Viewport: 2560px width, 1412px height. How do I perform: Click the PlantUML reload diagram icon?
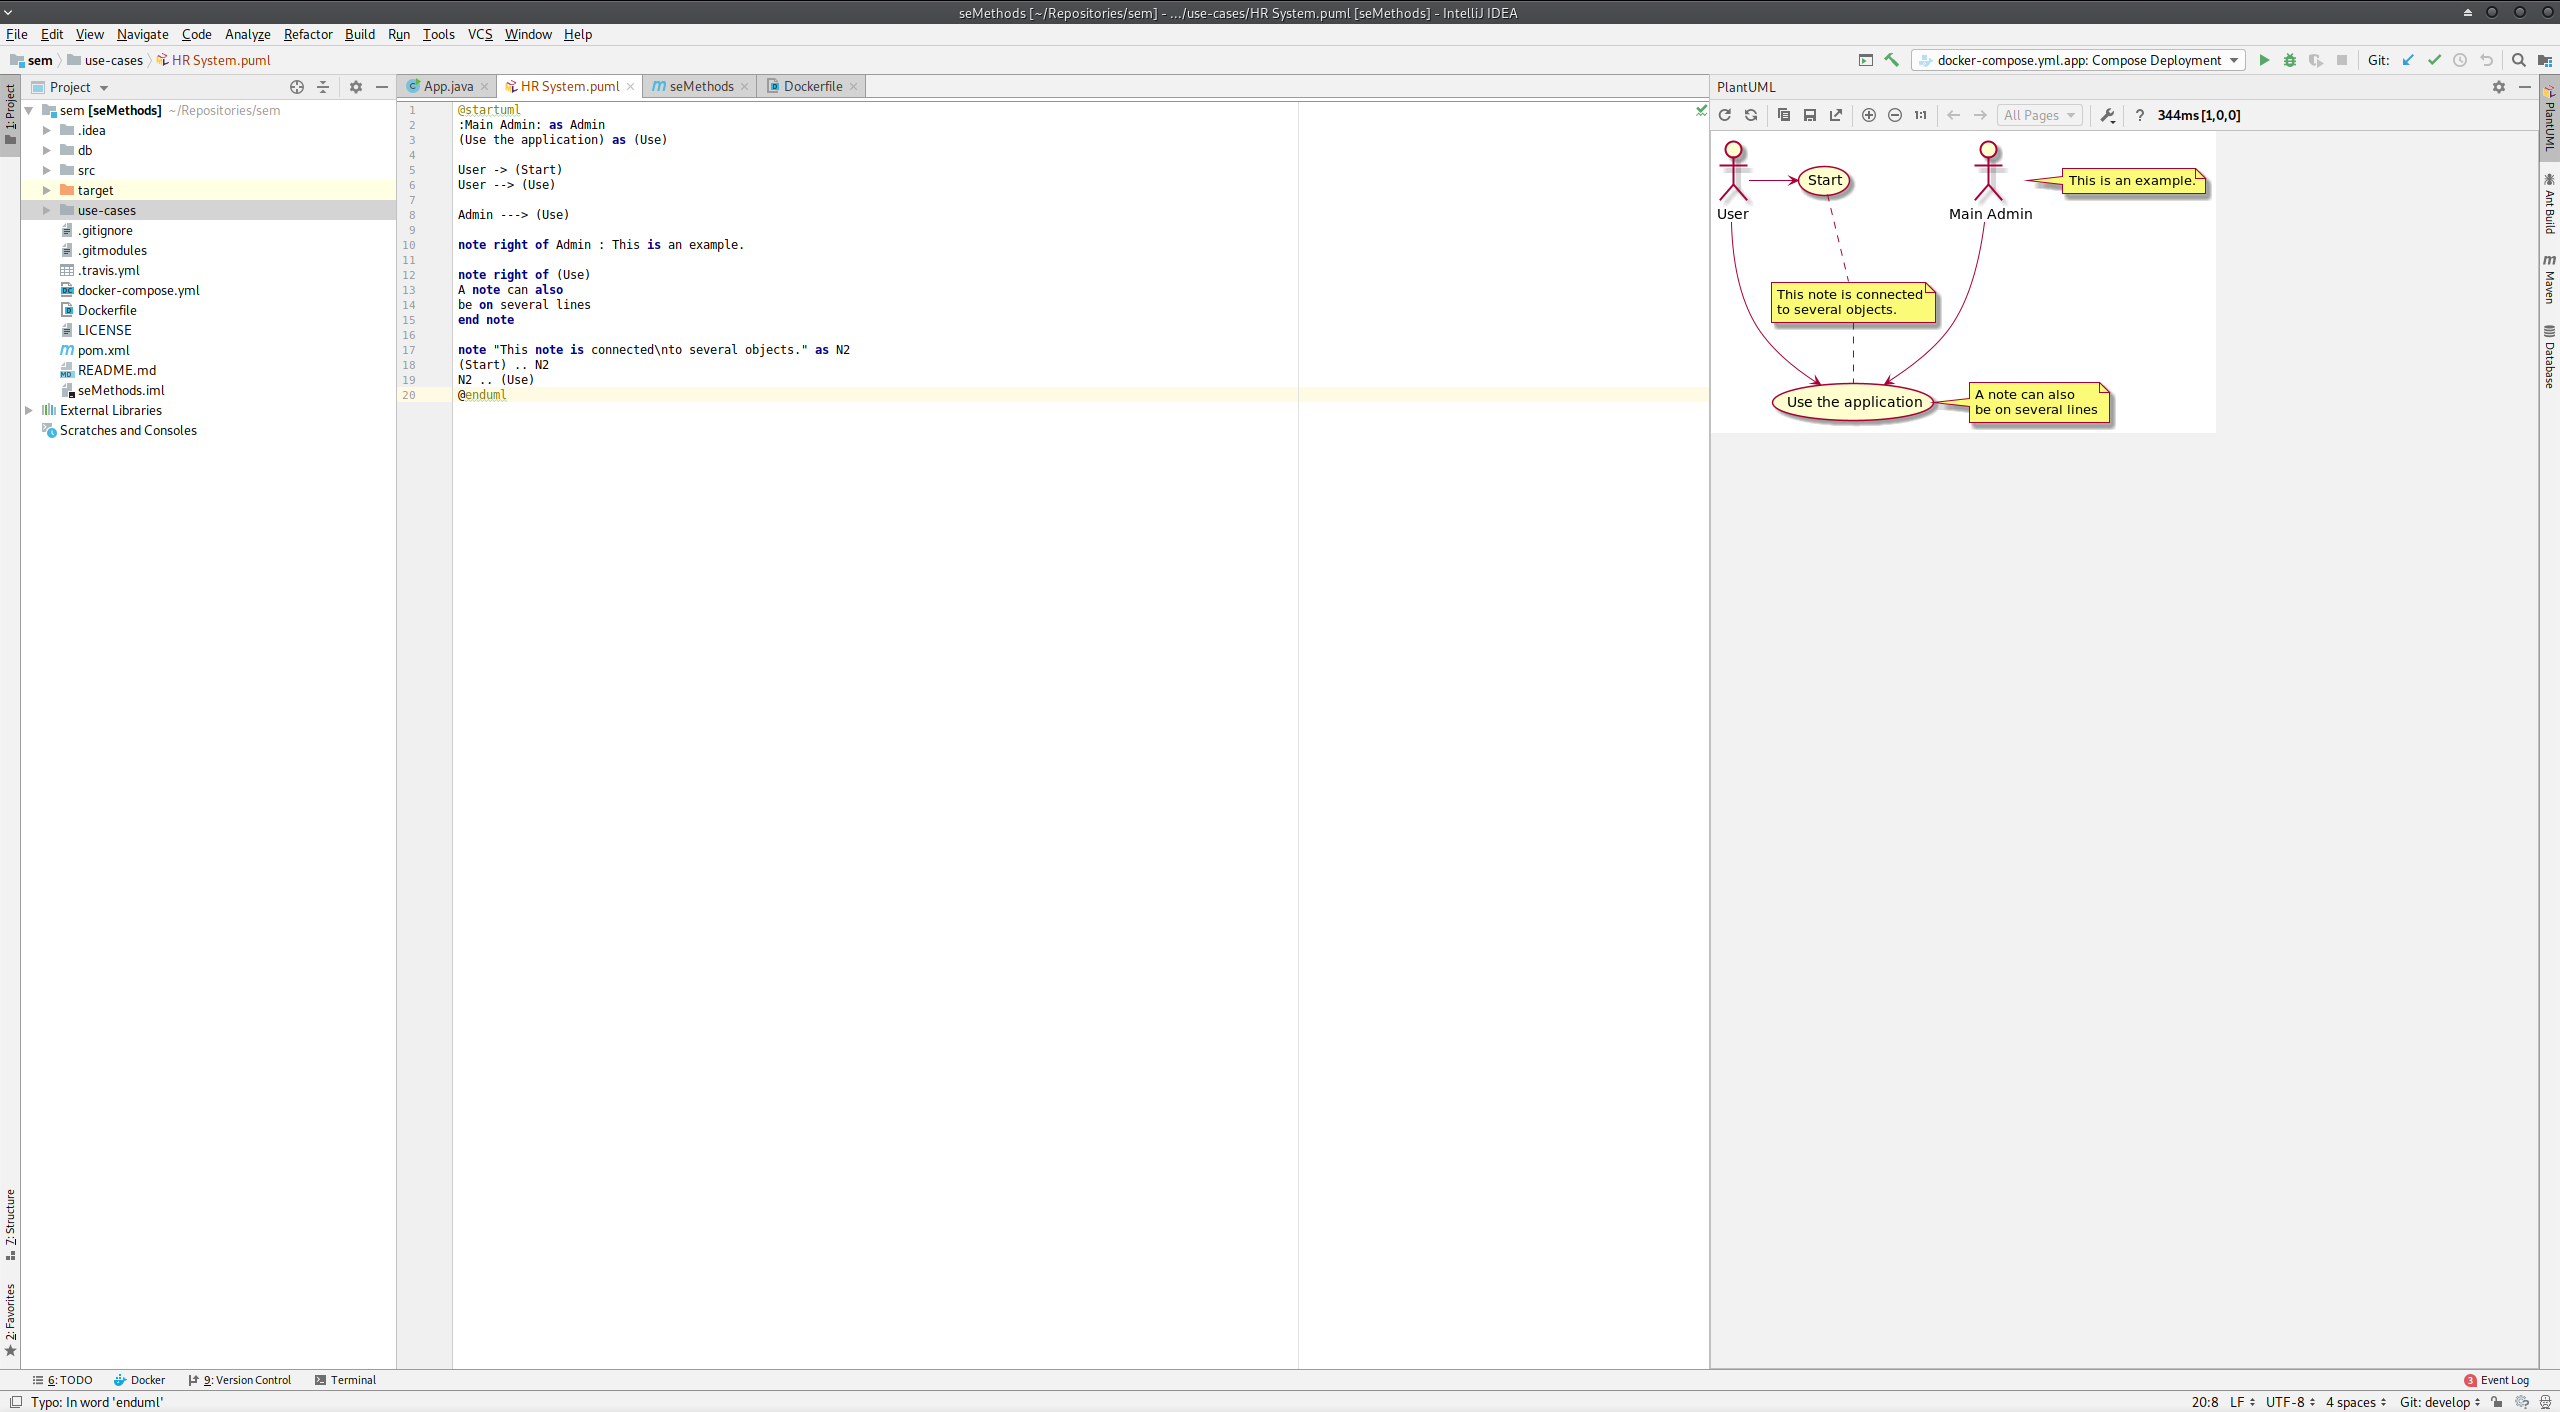[1724, 115]
